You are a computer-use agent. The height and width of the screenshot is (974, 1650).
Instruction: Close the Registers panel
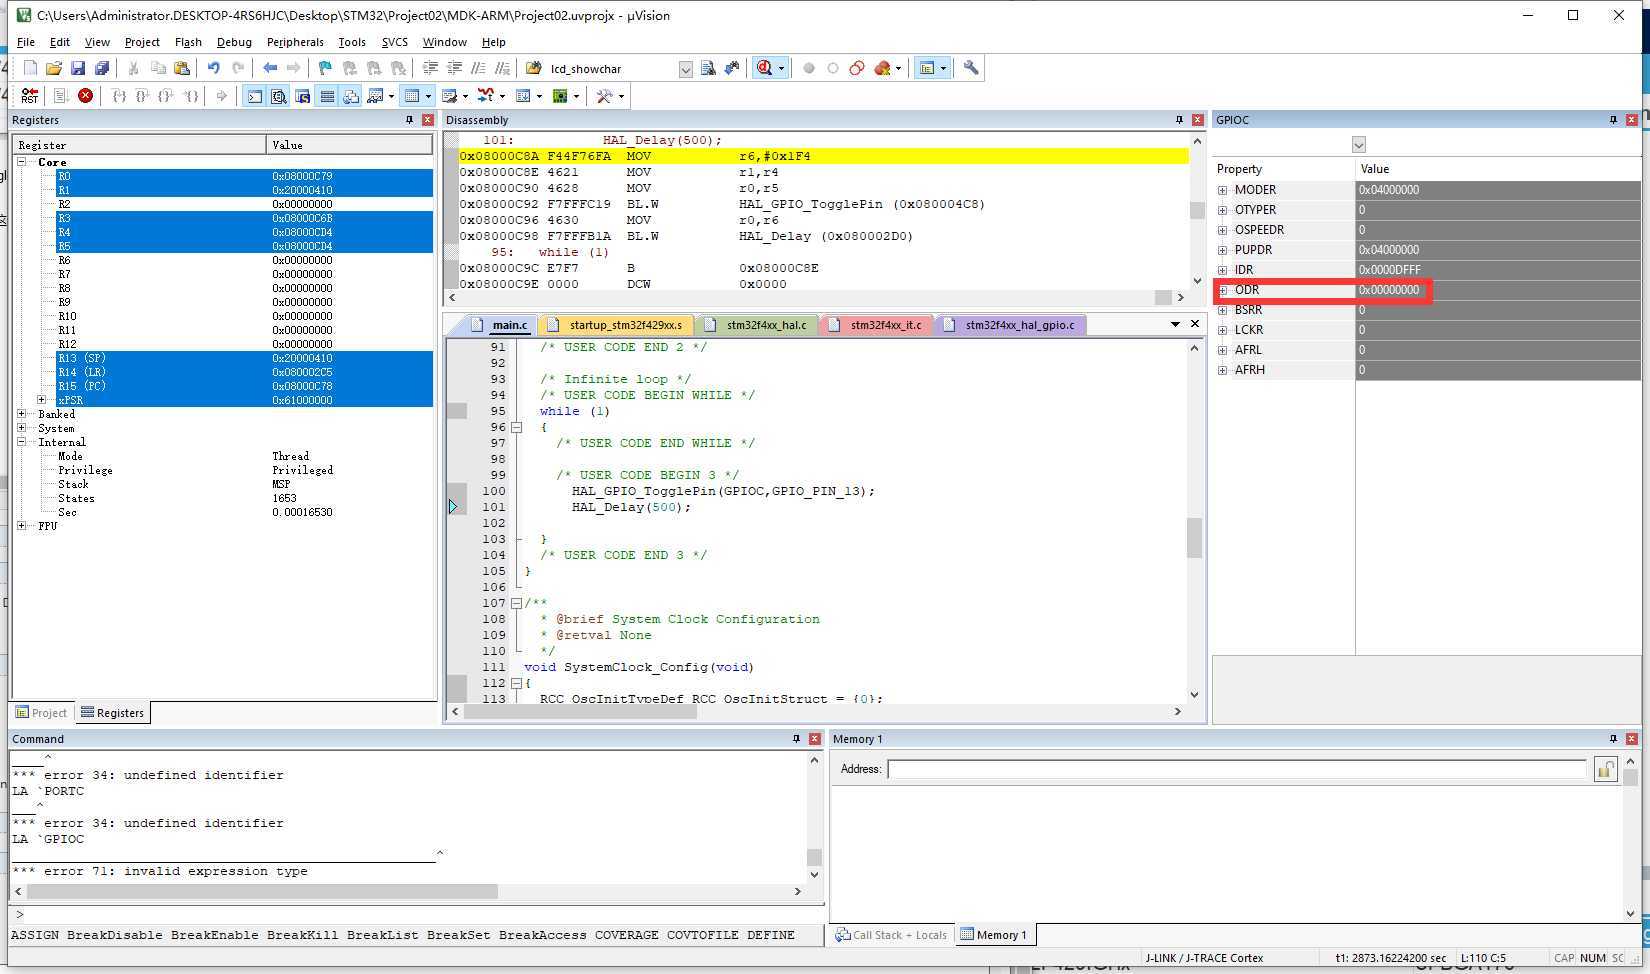pos(428,120)
